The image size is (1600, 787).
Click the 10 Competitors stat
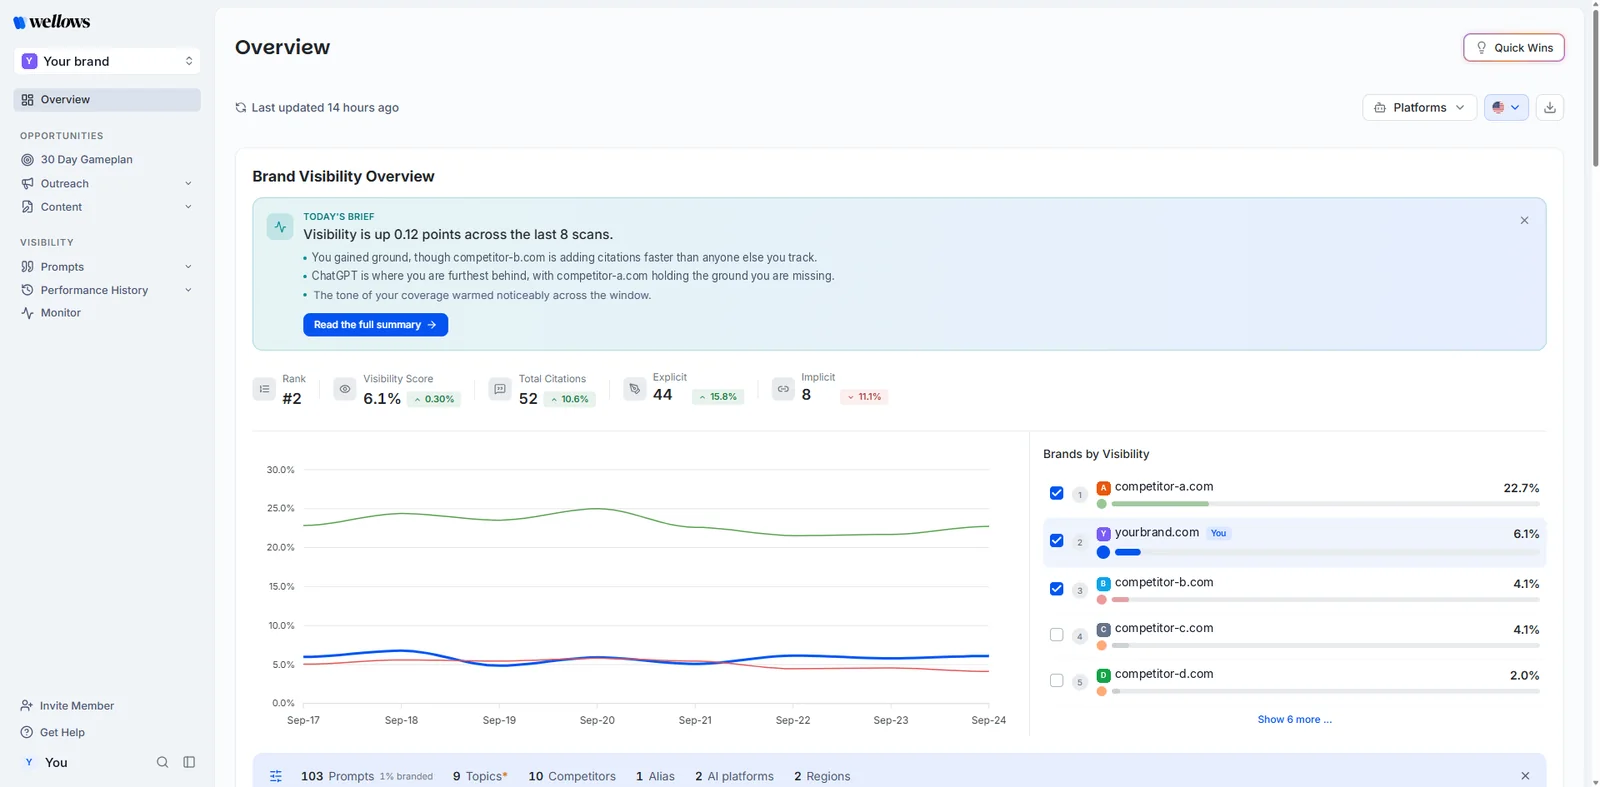tap(572, 776)
